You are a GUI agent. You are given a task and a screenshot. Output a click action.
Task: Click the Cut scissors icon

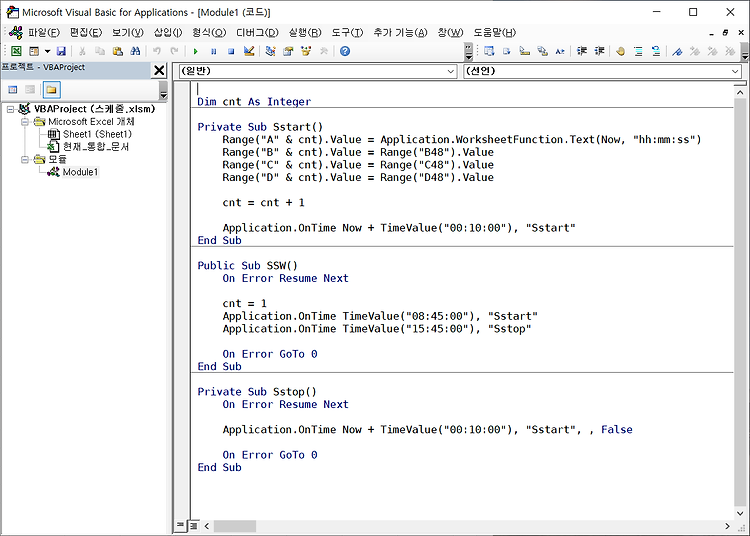click(82, 51)
